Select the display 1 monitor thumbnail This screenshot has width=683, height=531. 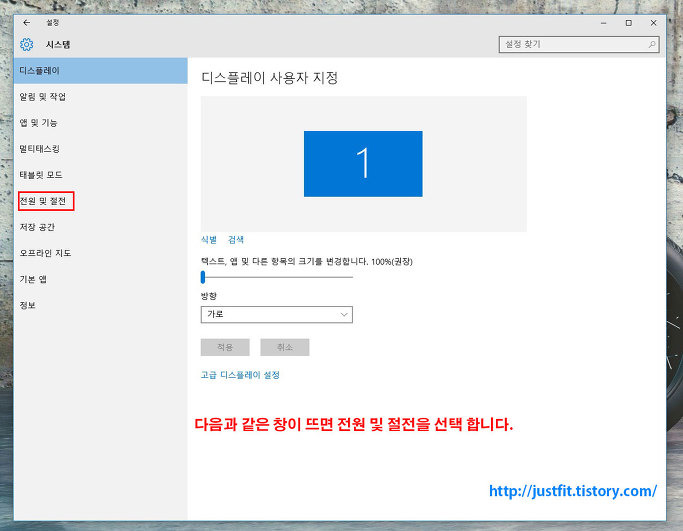(x=363, y=164)
